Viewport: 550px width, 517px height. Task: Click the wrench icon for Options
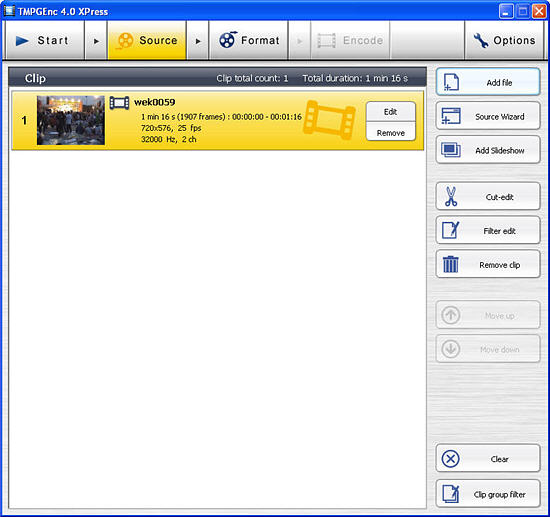point(481,40)
